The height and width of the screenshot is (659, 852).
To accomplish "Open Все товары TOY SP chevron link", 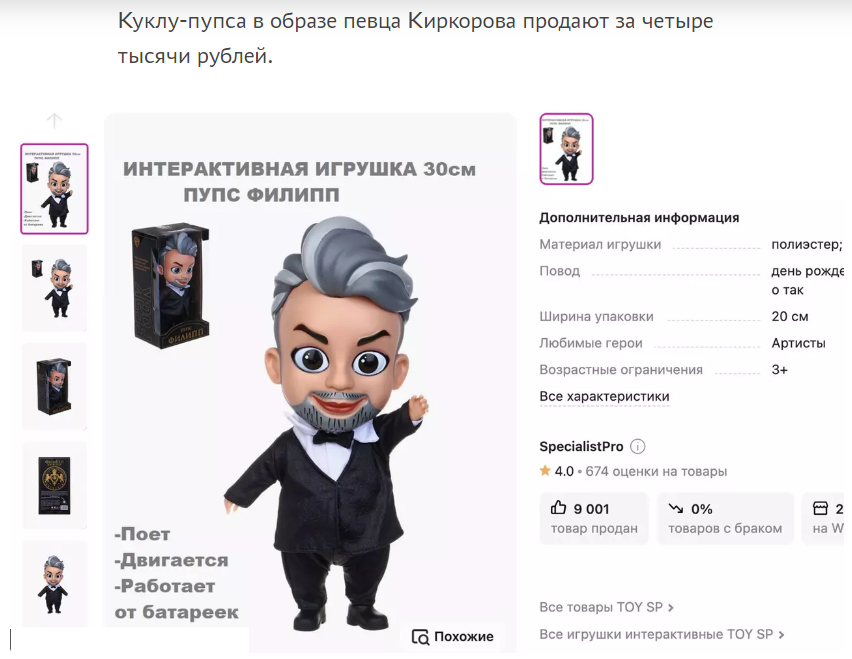I will point(606,607).
